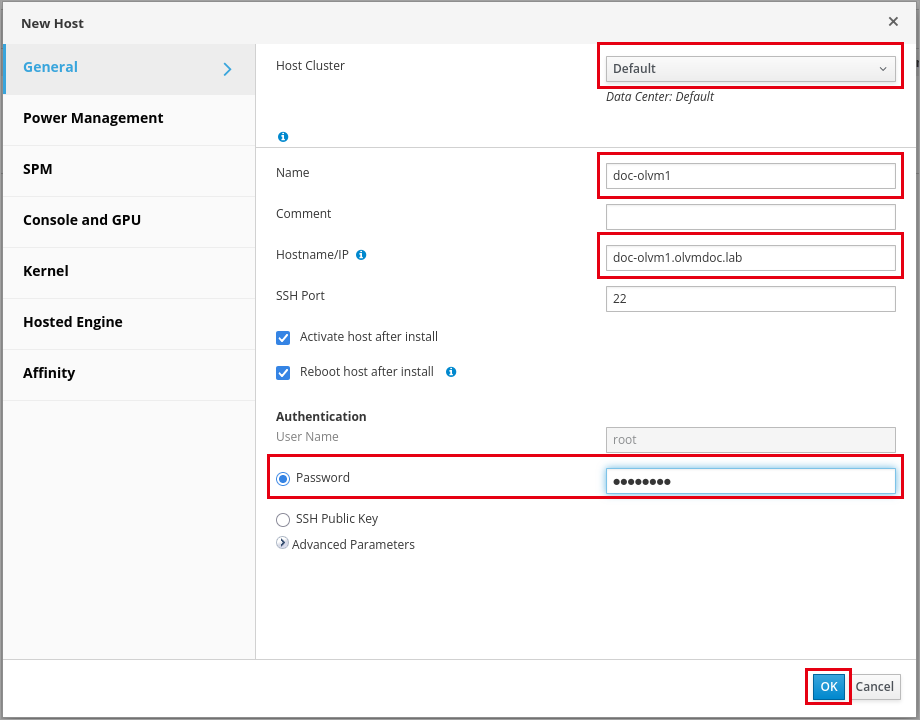Select the Affinity tab

coord(129,375)
